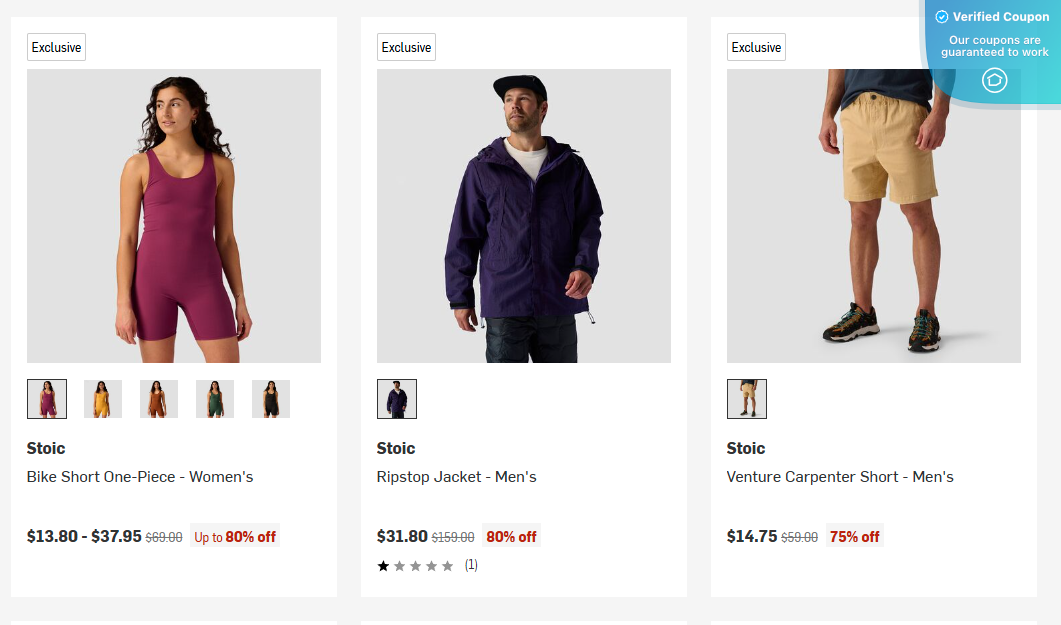Click the "Exclusive" badge on the Ripstop Jacket

pyautogui.click(x=405, y=46)
